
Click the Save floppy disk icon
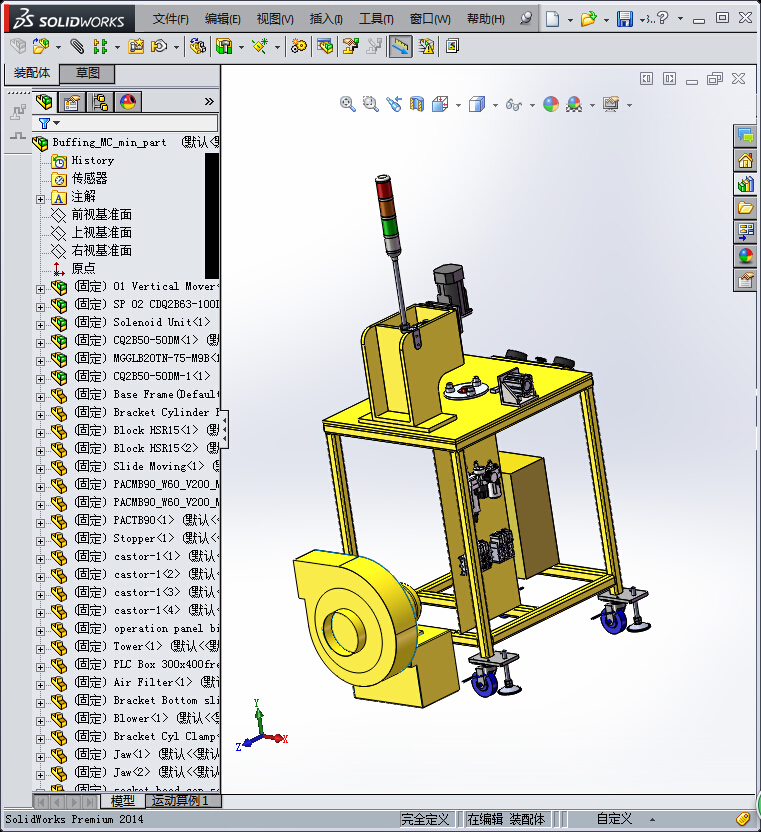(625, 19)
